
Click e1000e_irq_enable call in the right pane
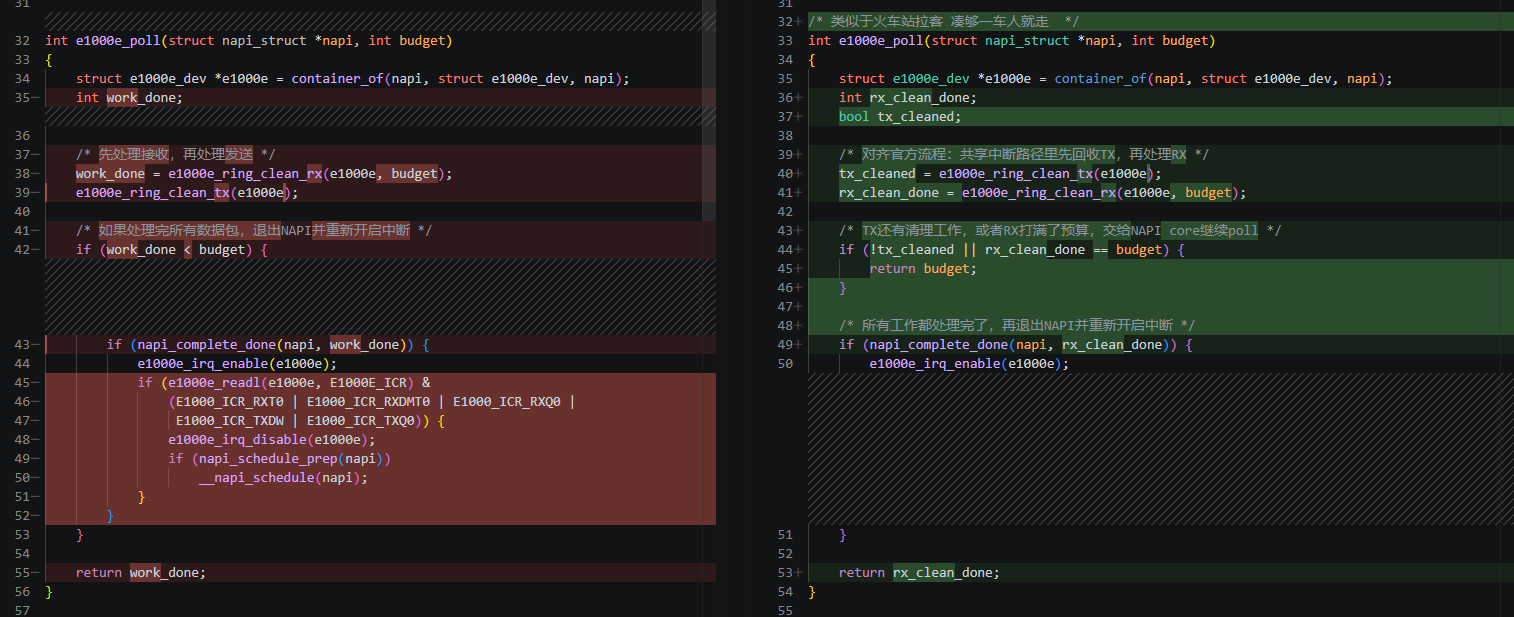[x=935, y=363]
